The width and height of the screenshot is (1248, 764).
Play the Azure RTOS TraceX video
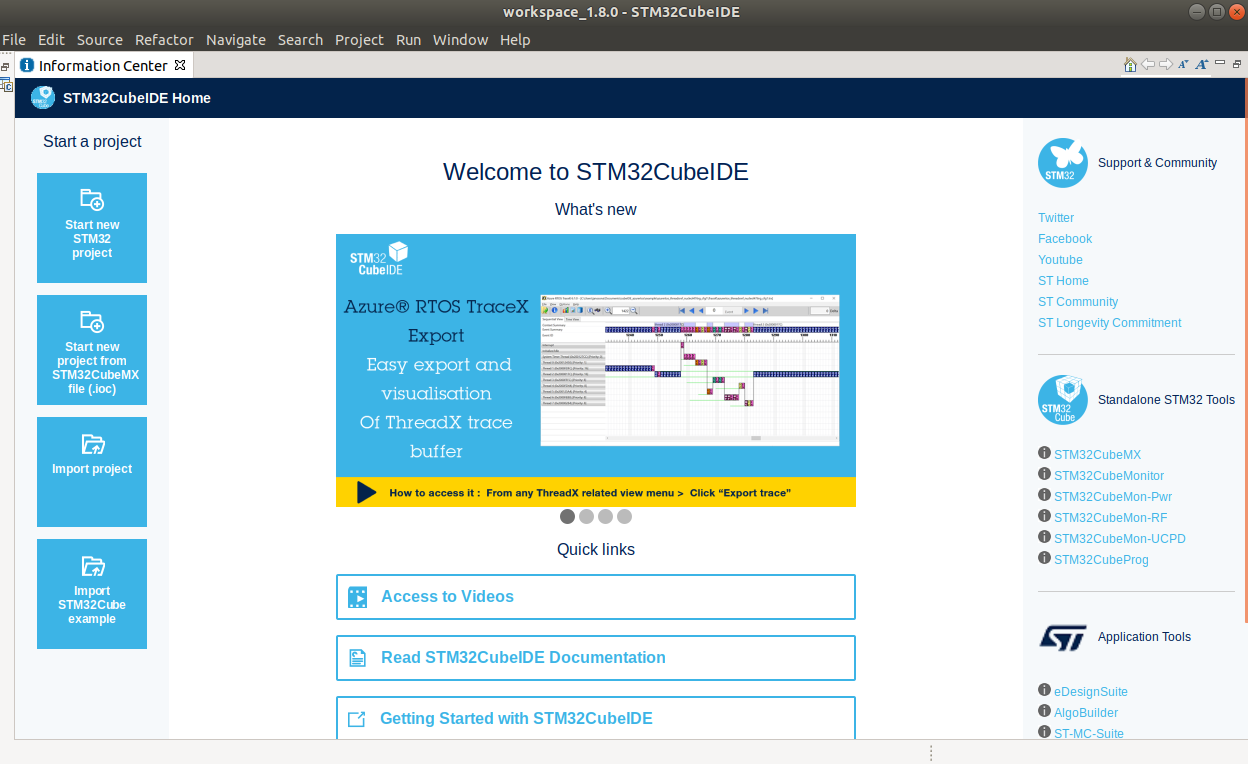tap(366, 492)
